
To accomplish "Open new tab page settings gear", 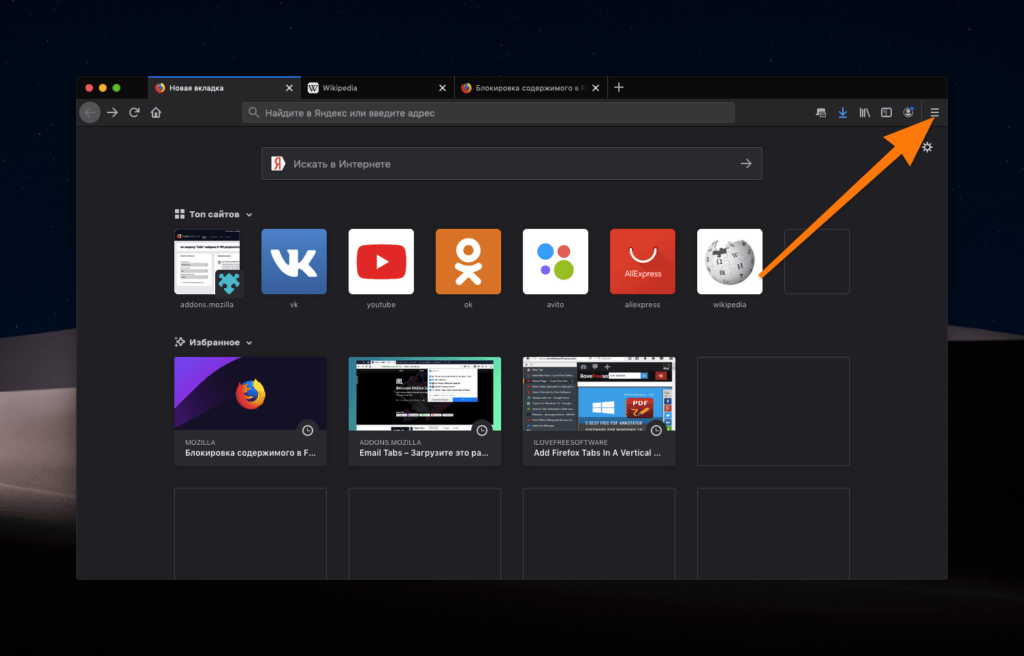I will point(927,148).
